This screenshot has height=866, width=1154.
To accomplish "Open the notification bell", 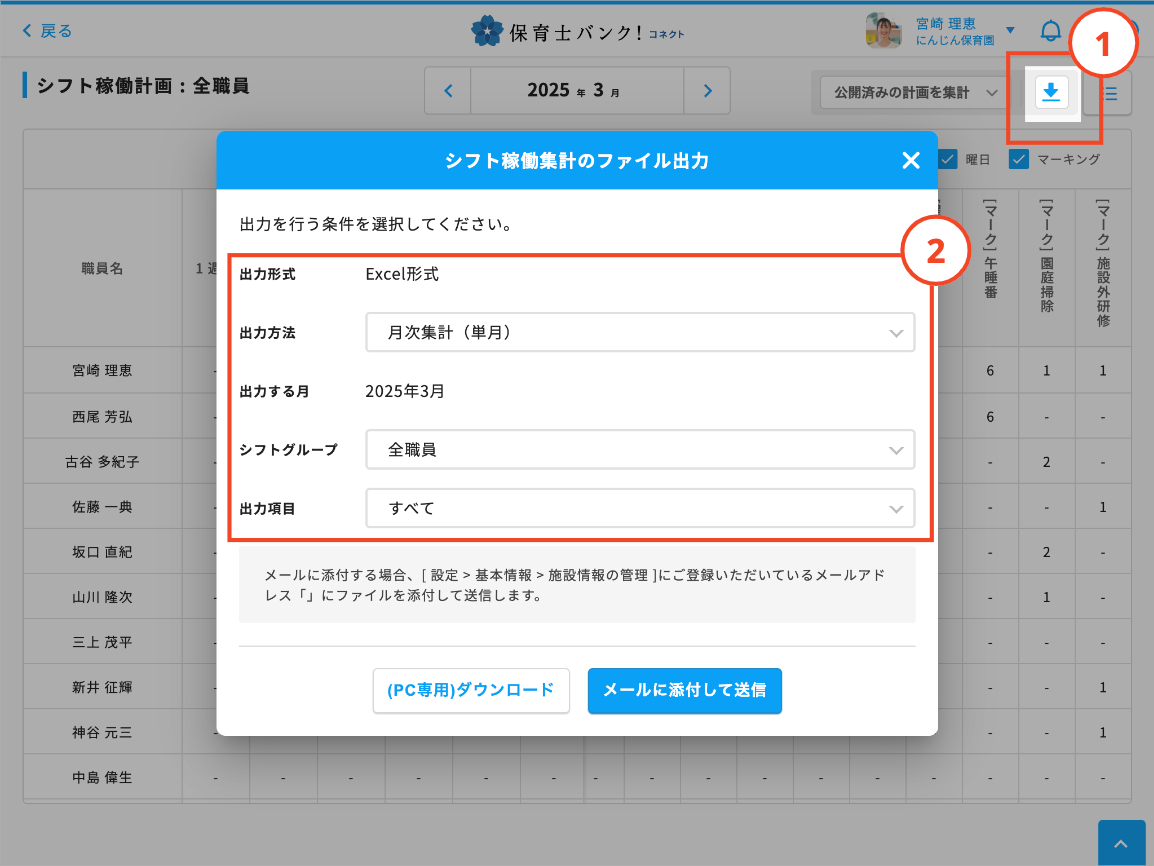I will click(x=1050, y=31).
